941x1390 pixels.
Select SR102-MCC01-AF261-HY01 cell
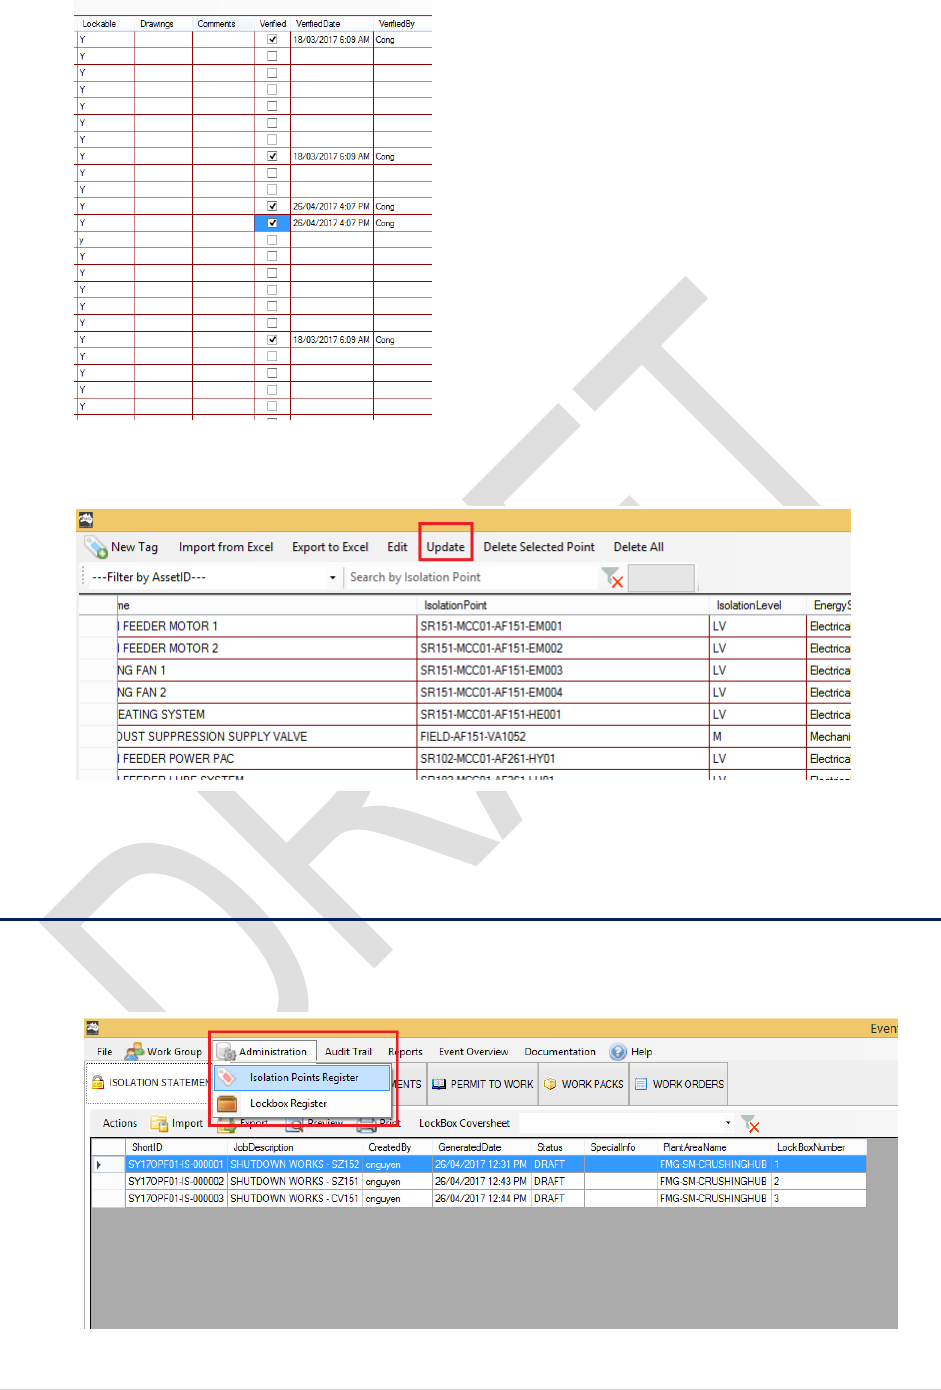(x=562, y=758)
